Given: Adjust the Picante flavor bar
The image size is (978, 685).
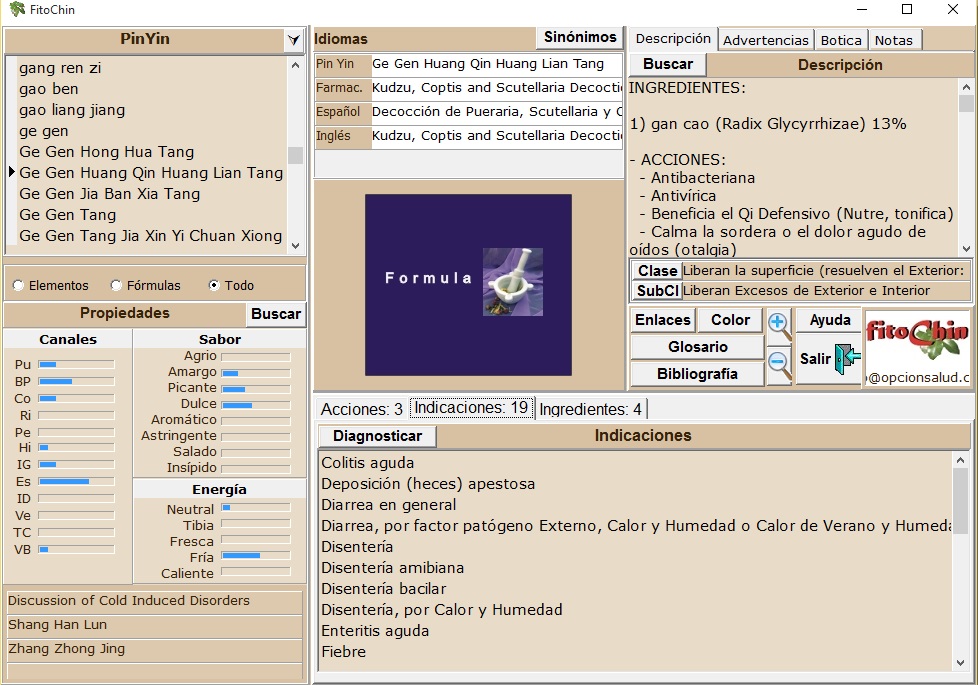Looking at the screenshot, I should coord(256,389).
